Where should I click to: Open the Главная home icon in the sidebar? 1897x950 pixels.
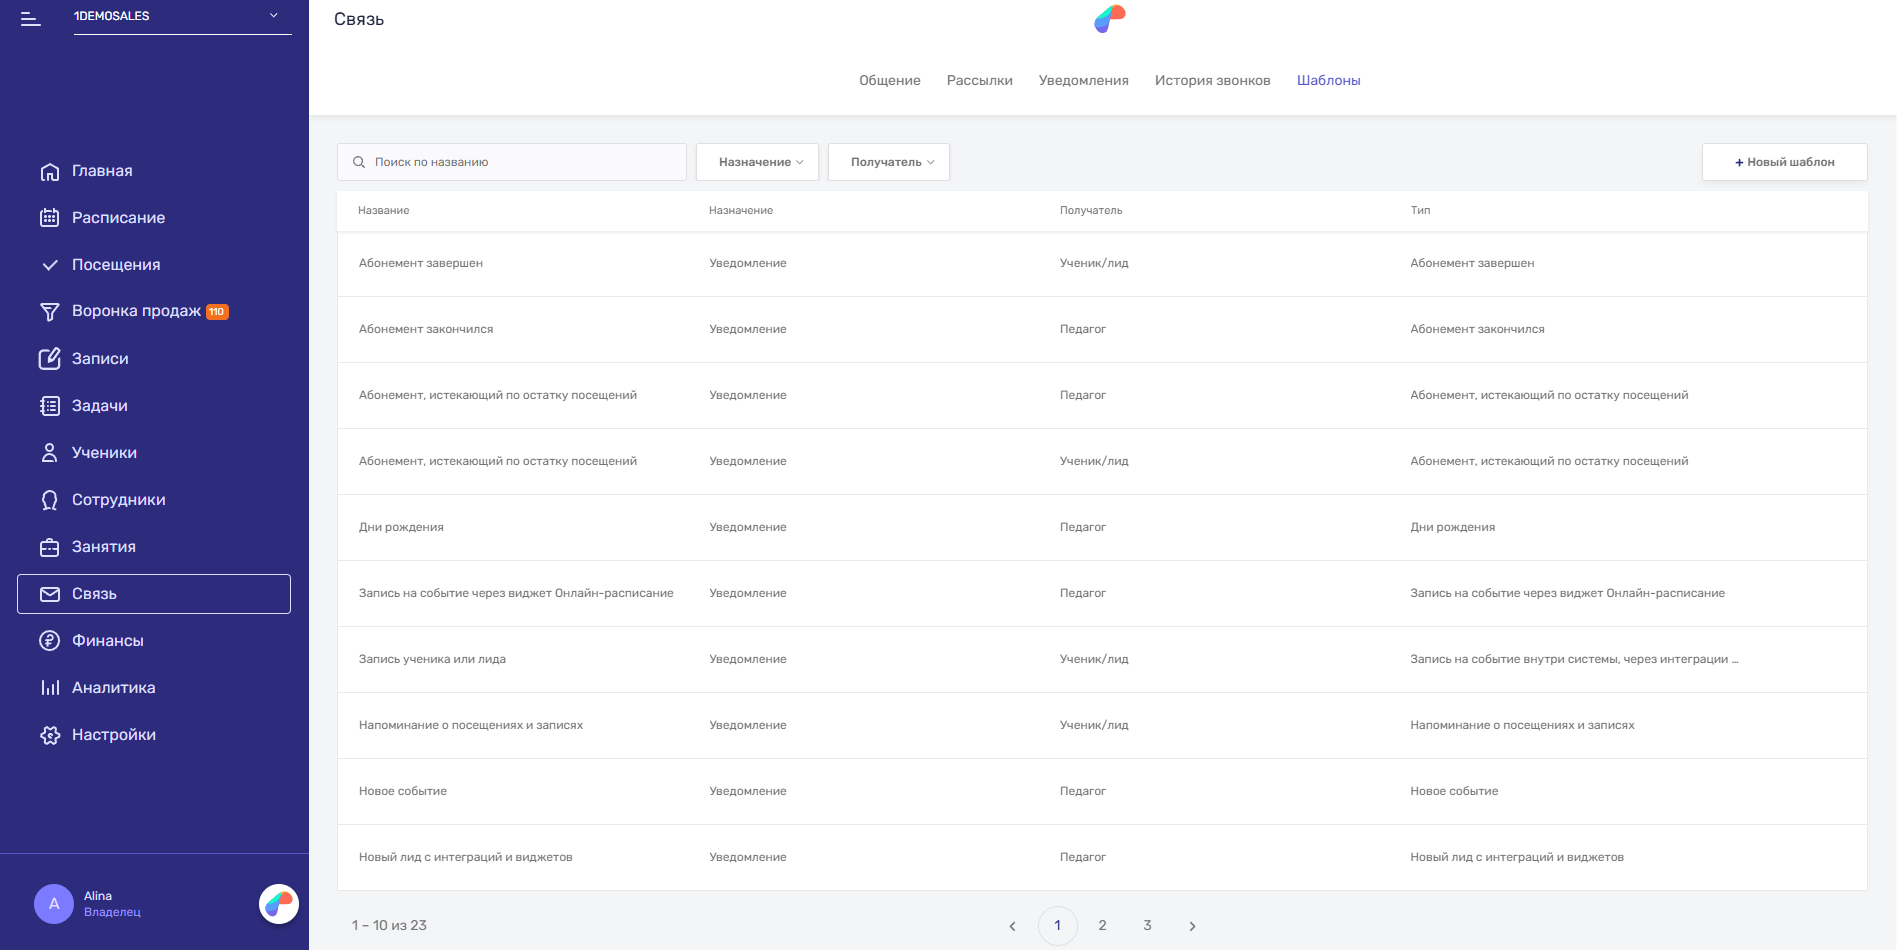tap(50, 172)
